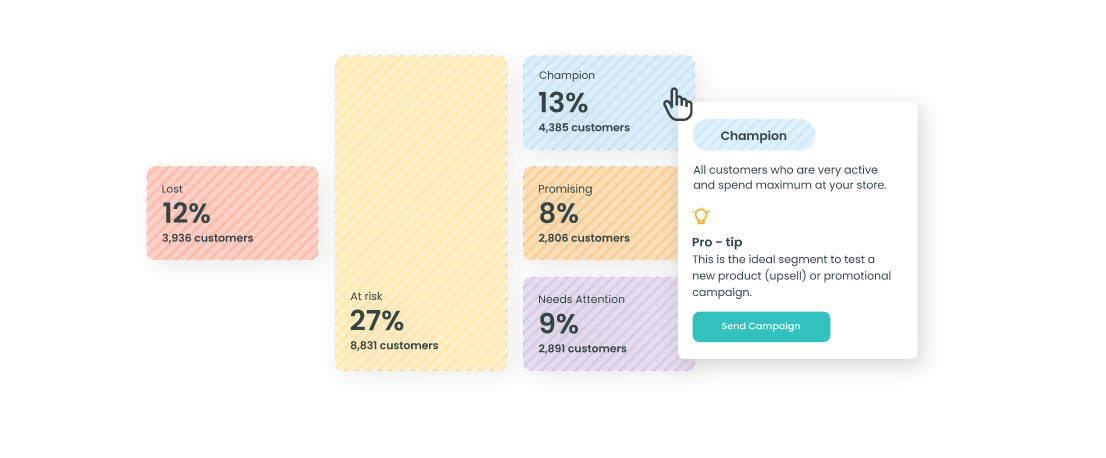Screen dimensions: 1106x458
Task: Click the lightbulb Pro-tip icon
Action: point(700,215)
